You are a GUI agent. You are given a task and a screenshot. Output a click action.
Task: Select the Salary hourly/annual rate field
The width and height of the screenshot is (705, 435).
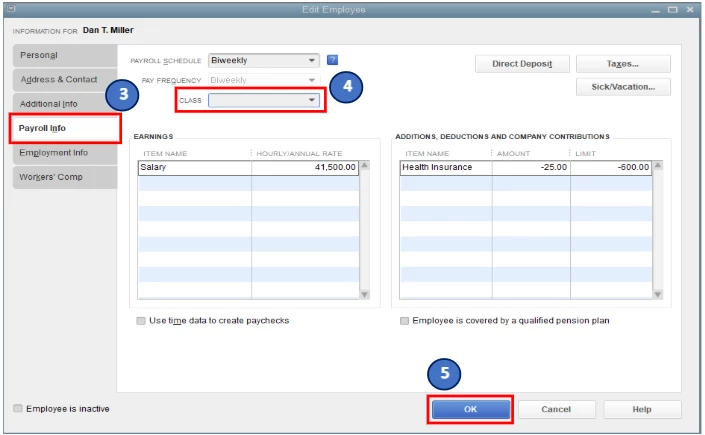click(305, 167)
